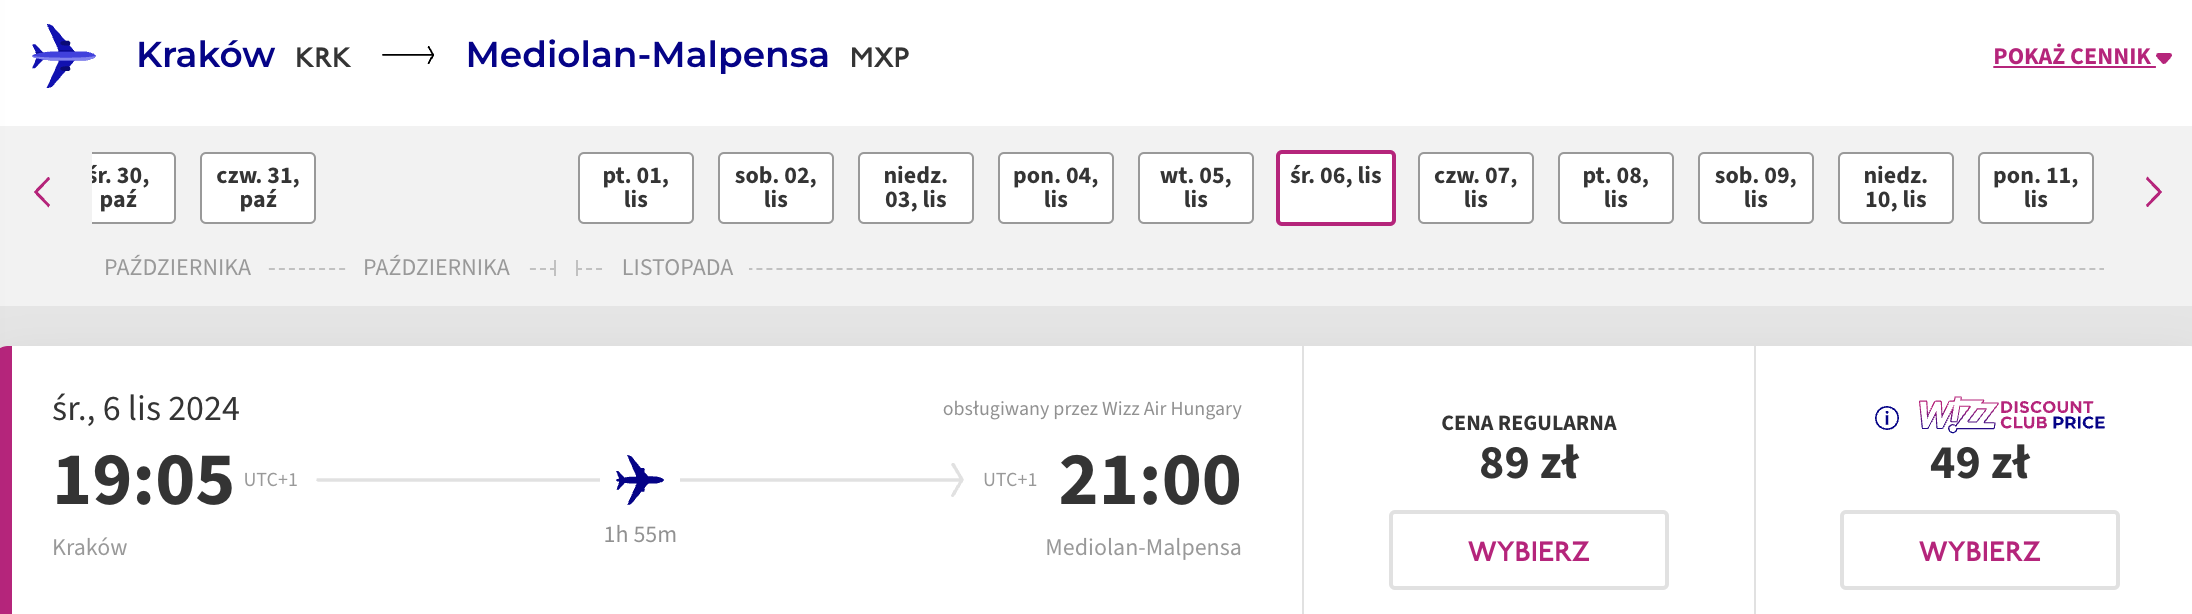Select the date sob. 02, lis
Viewport: 2192px width, 614px height.
pos(776,188)
